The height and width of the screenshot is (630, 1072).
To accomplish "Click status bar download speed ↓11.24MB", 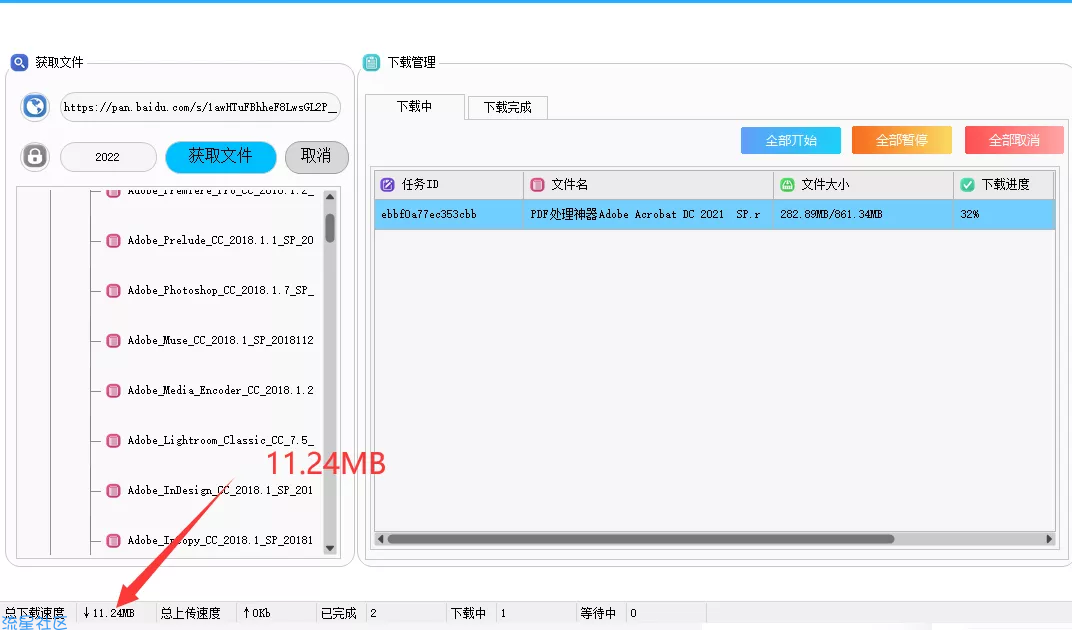I will click(109, 613).
